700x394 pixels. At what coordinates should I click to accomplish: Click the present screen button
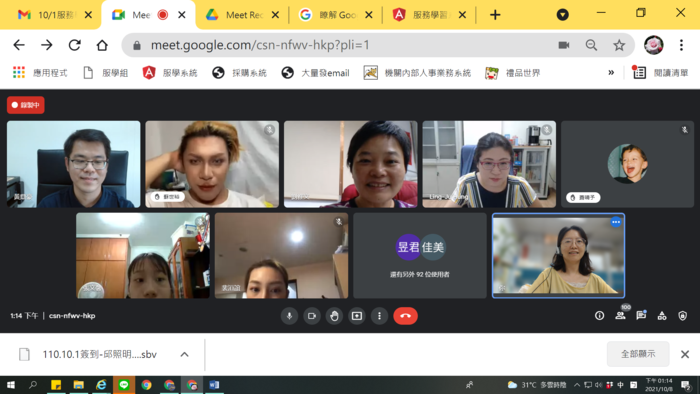pos(357,316)
